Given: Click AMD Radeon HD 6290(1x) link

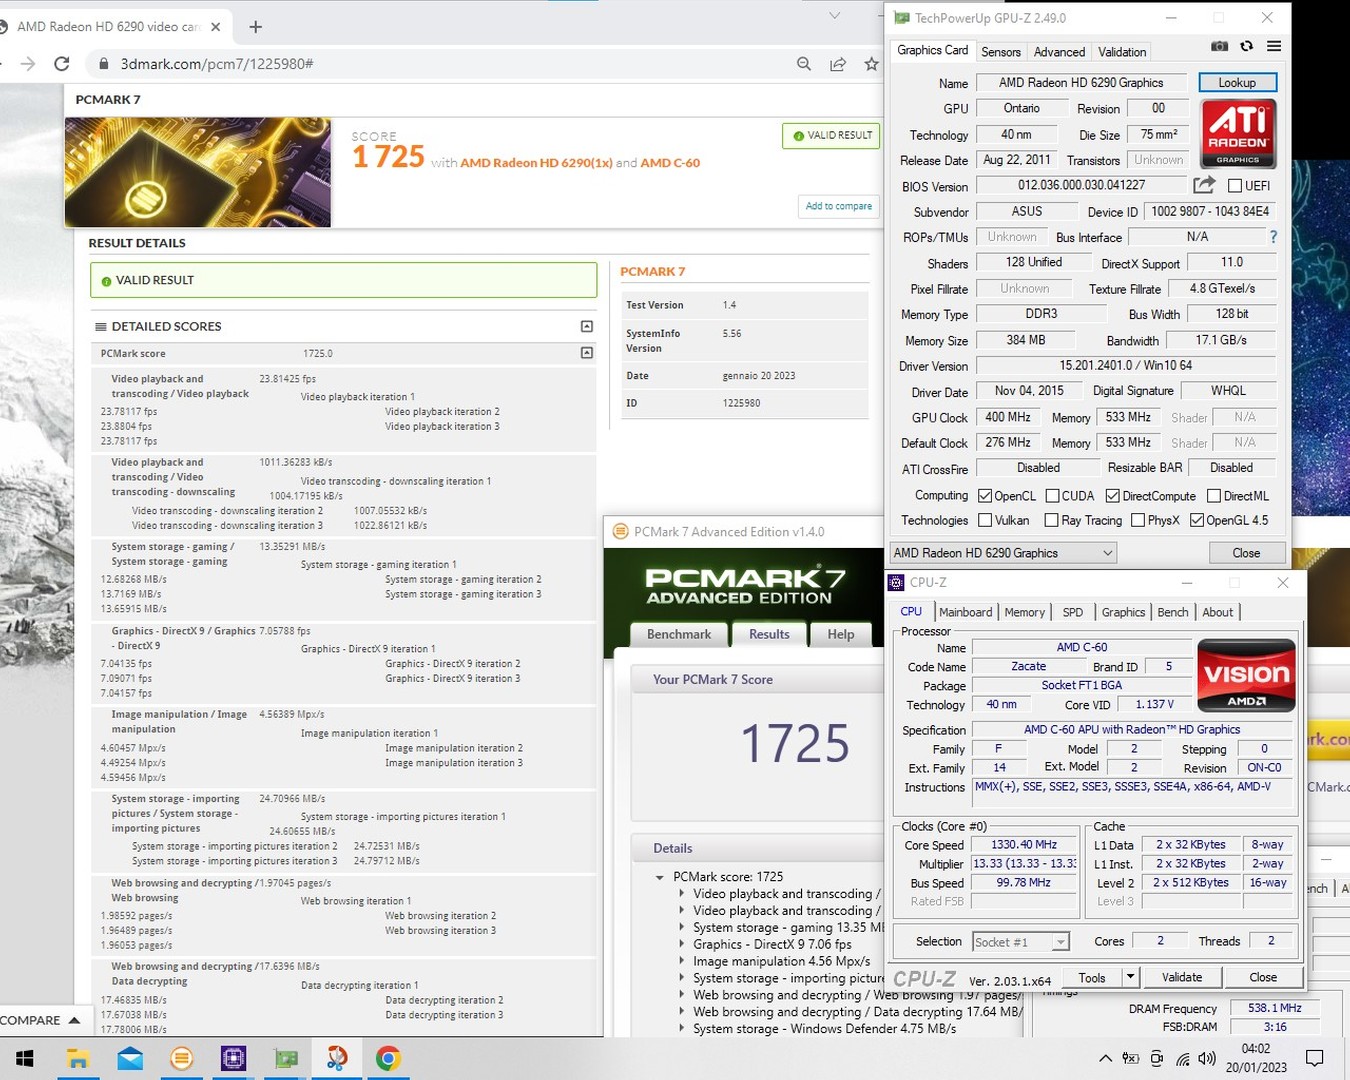Looking at the screenshot, I should point(536,163).
